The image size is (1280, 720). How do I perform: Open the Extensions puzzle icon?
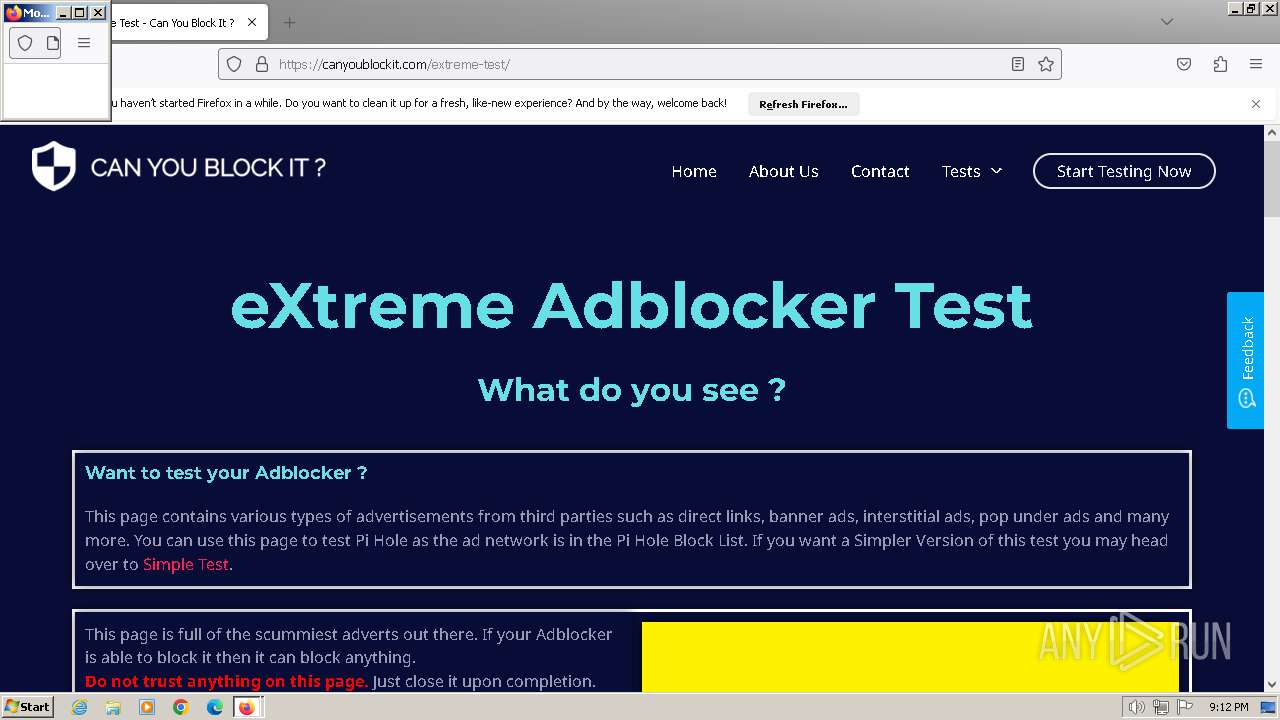click(1220, 64)
